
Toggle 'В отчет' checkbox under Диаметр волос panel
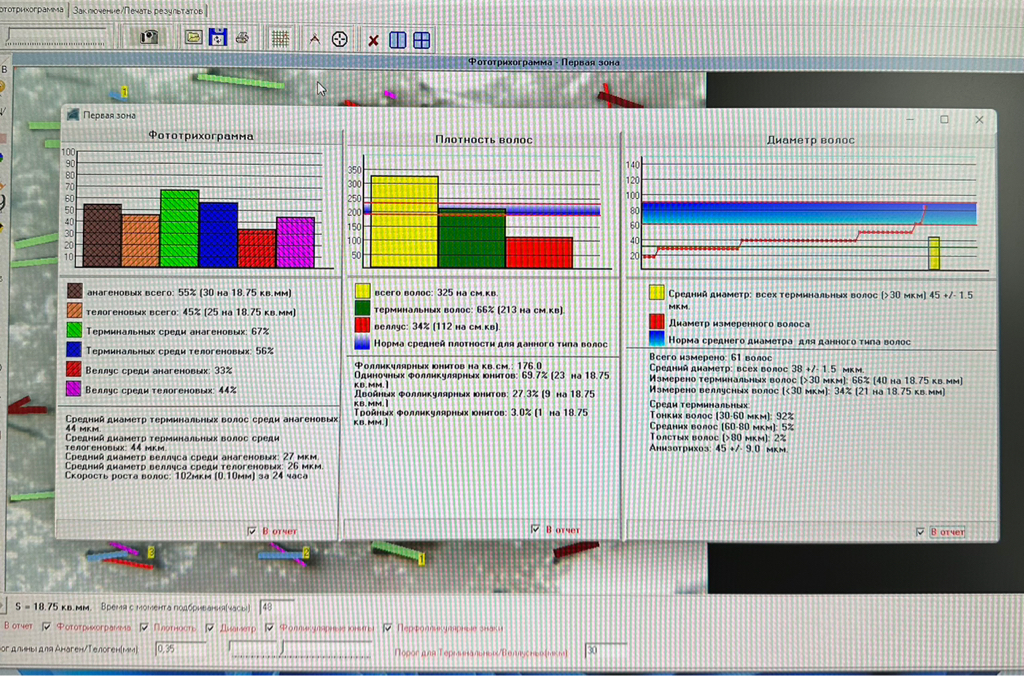920,532
